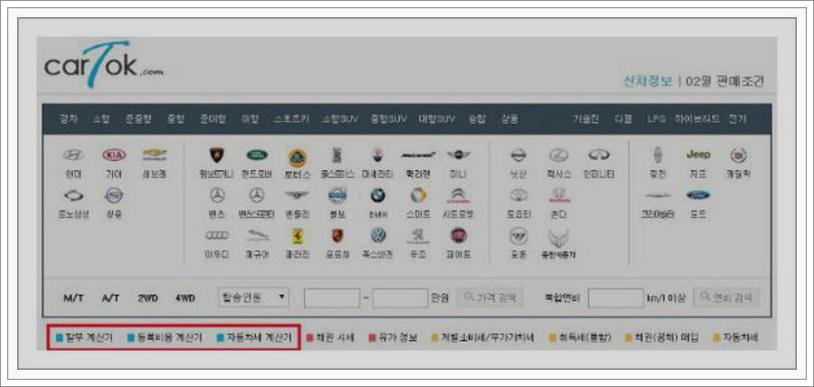Click the 연비 검색 fuel economy search button
Viewport: 814px width, 387px height.
click(x=726, y=298)
